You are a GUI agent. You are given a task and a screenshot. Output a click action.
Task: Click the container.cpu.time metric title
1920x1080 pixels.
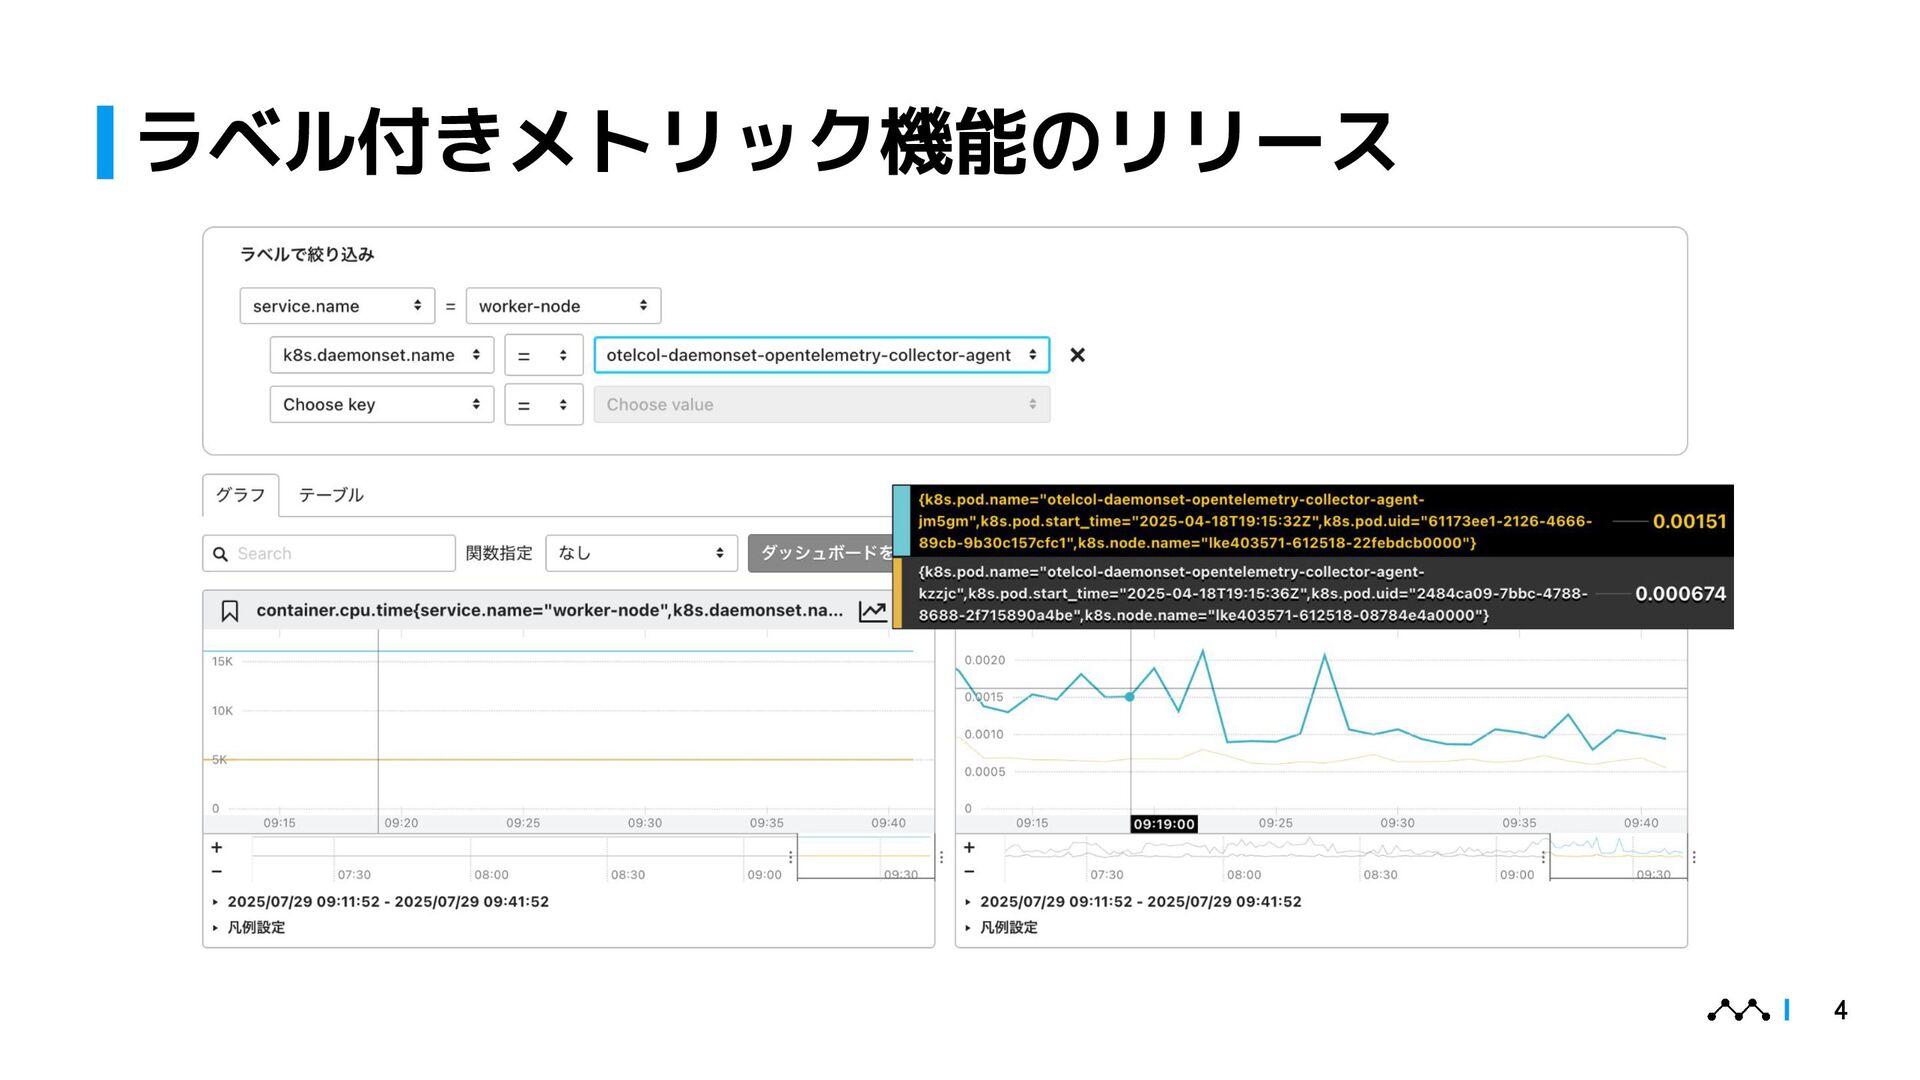click(x=549, y=610)
